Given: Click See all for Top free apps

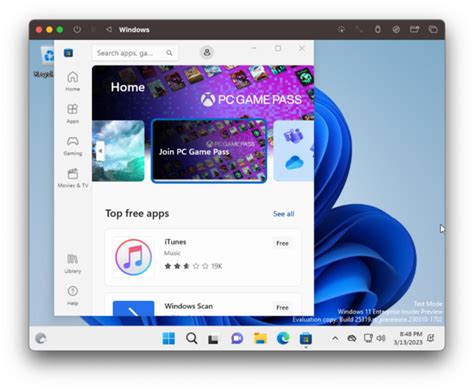Looking at the screenshot, I should [x=283, y=214].
